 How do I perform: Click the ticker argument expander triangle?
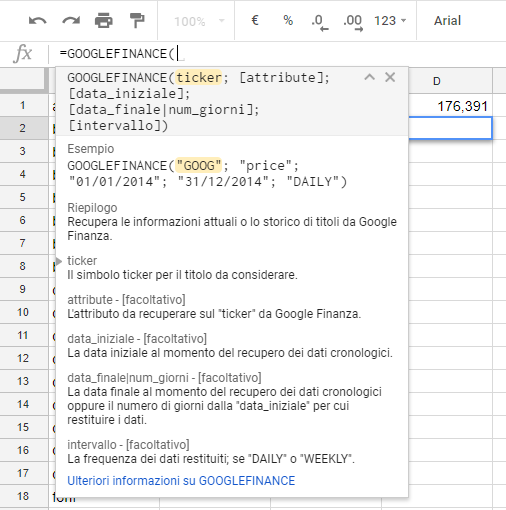pos(59,261)
